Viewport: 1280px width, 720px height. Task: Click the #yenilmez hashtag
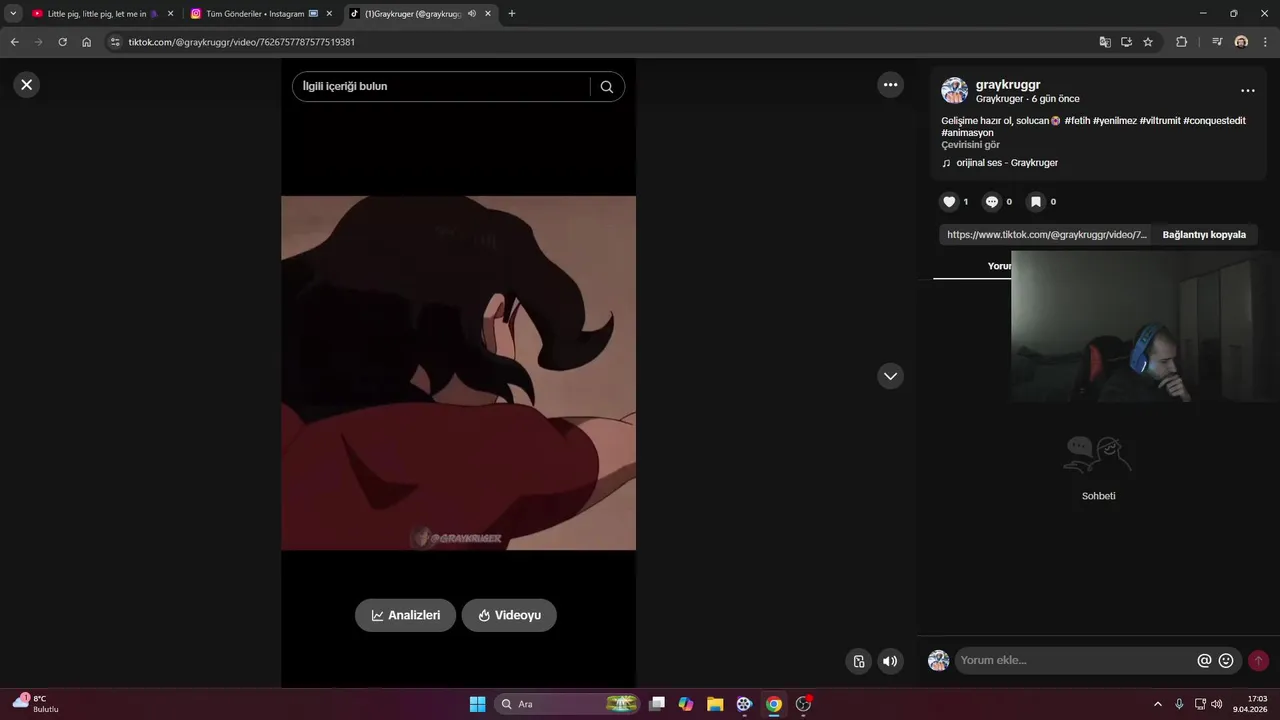point(1115,120)
